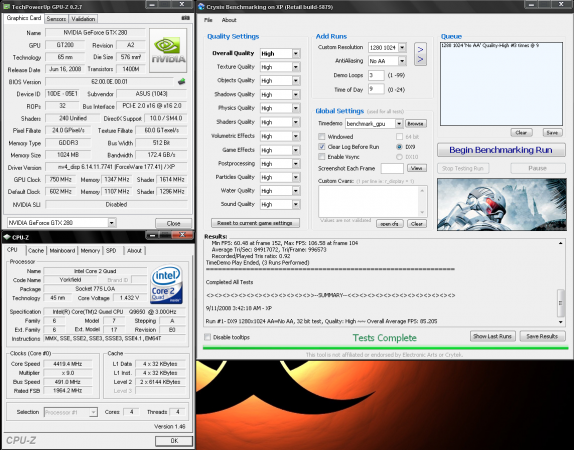Click GPU-Z title bar icon

(6, 6)
